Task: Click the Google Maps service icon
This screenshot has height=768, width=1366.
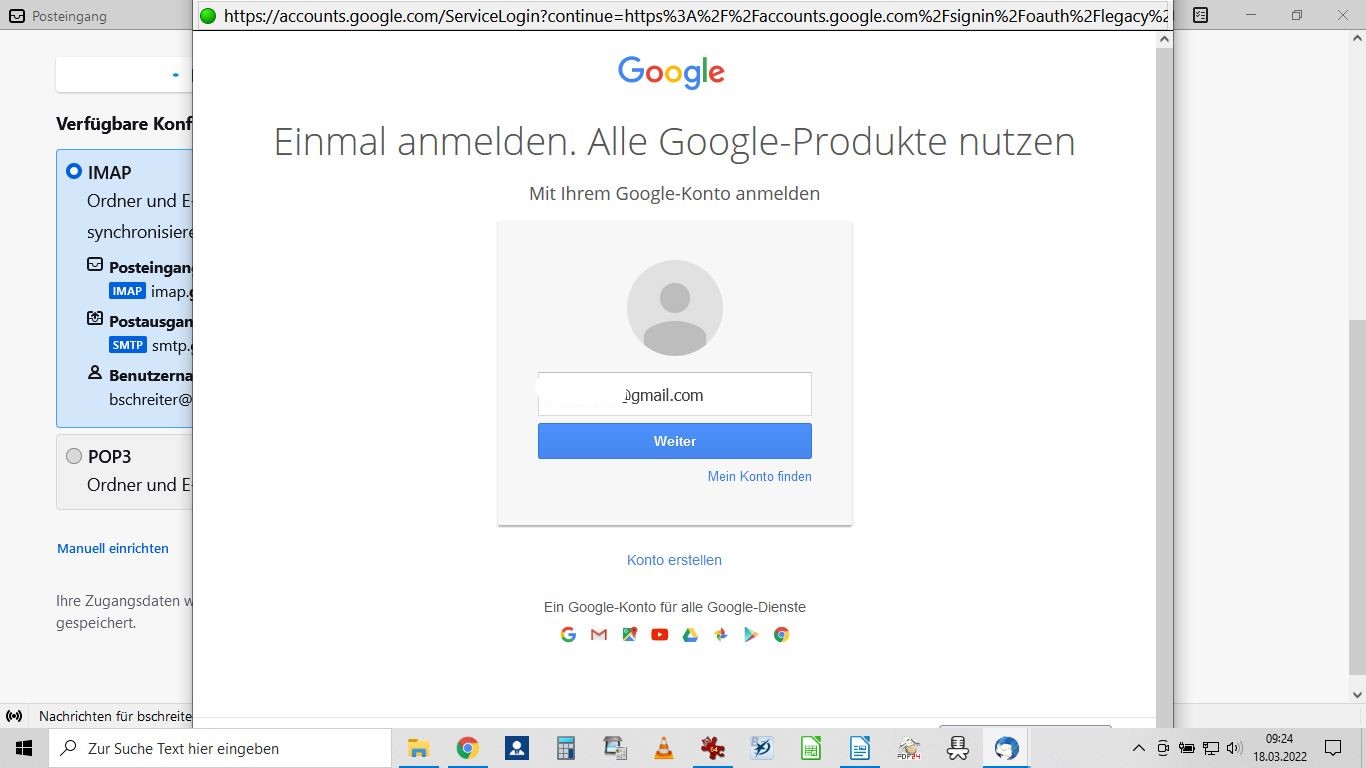Action: pos(629,634)
